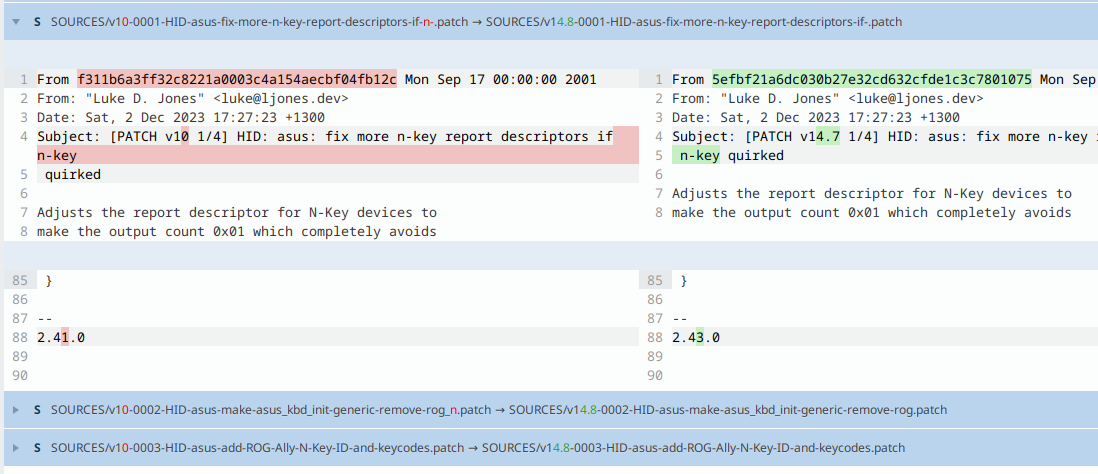Click the right Subject line with PATCH v14.7 1/4
The height and width of the screenshot is (474, 1098).
tap(884, 137)
